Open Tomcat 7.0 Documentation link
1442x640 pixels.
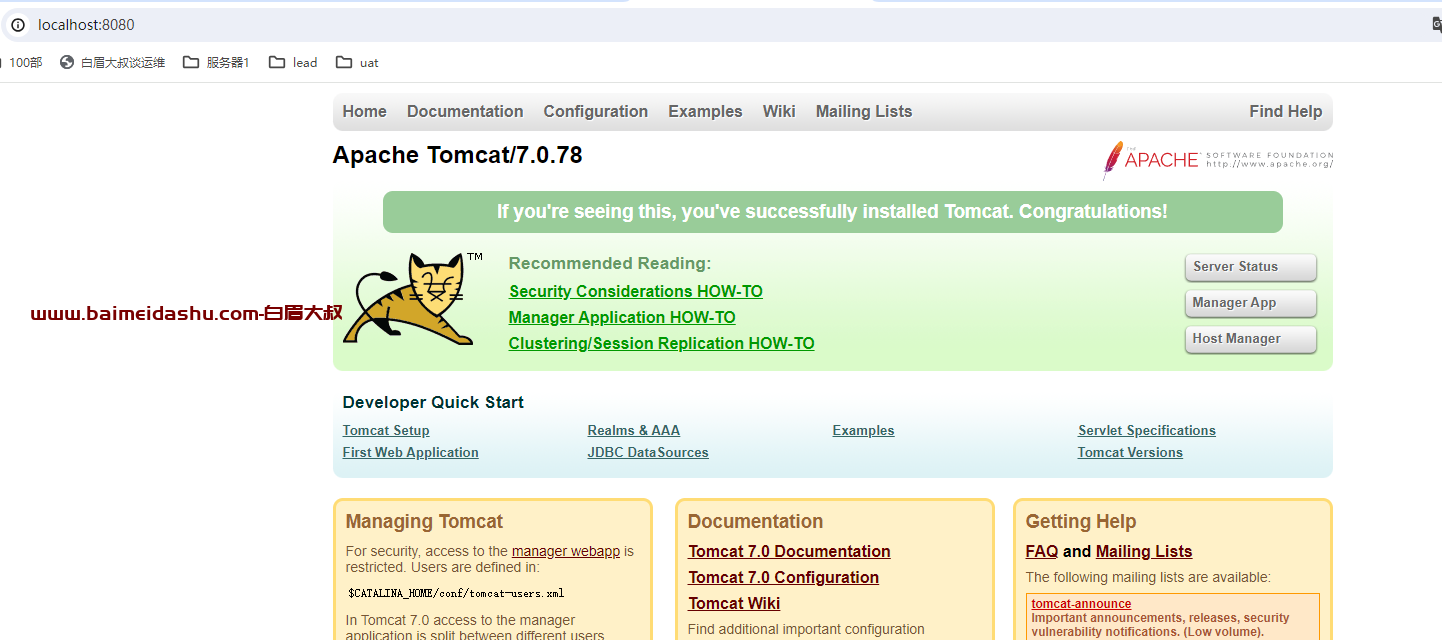pyautogui.click(x=789, y=551)
